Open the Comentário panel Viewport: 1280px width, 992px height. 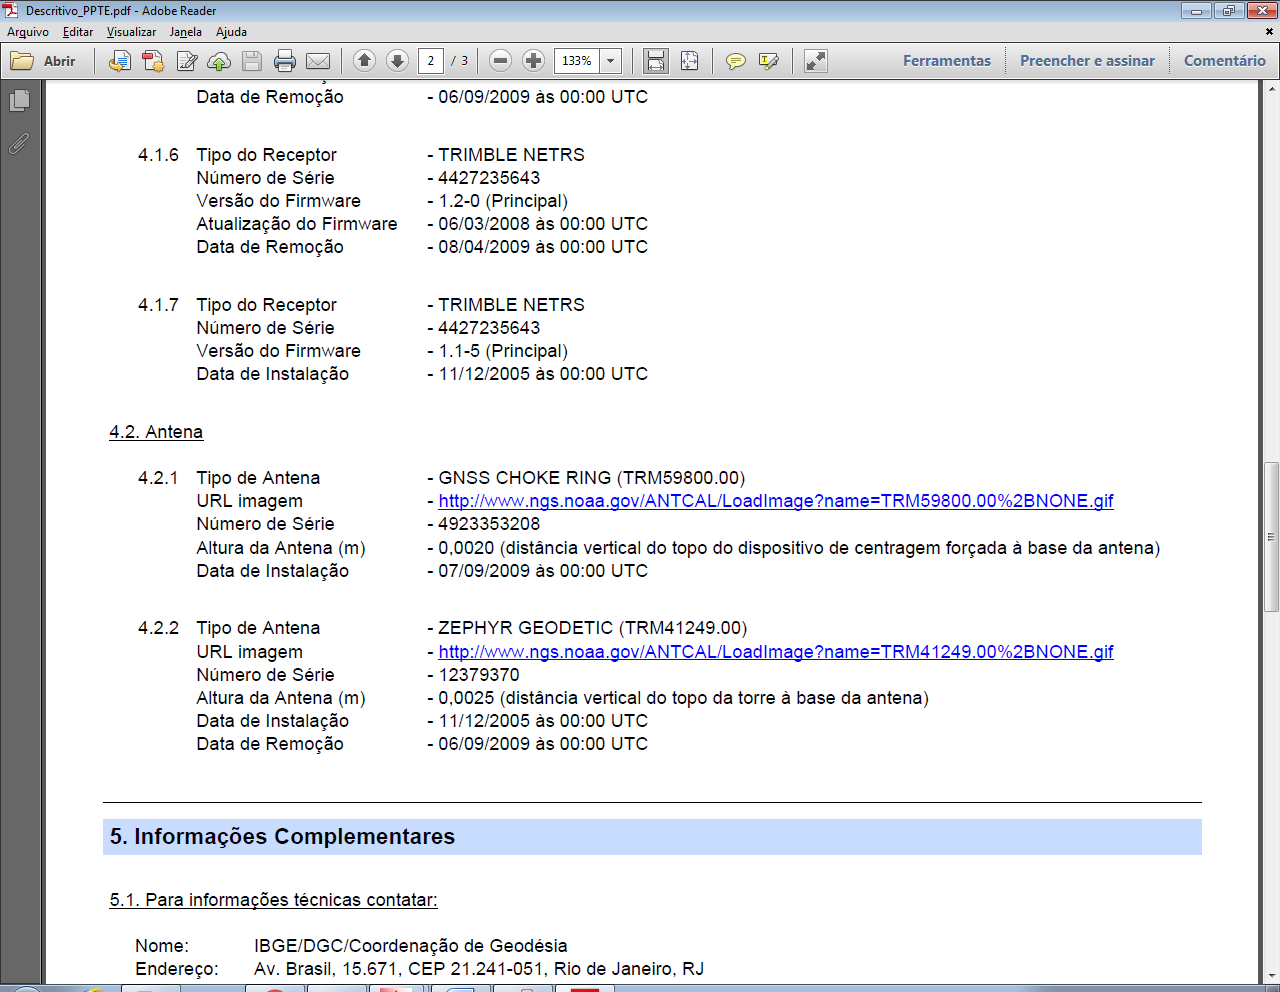tap(1225, 61)
